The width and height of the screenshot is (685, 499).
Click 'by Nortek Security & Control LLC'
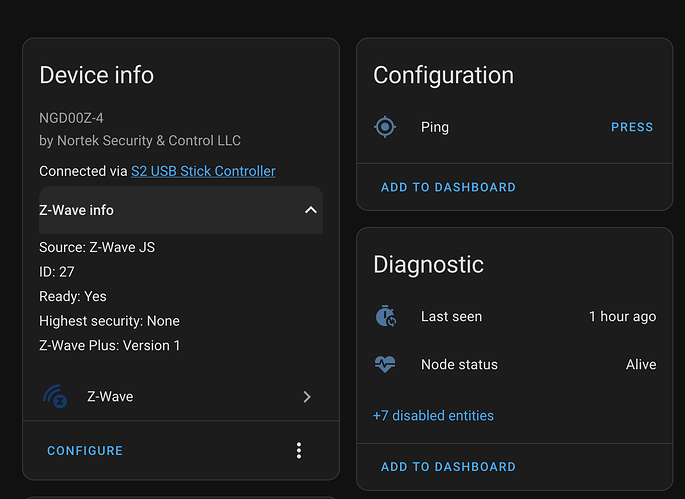pos(140,141)
